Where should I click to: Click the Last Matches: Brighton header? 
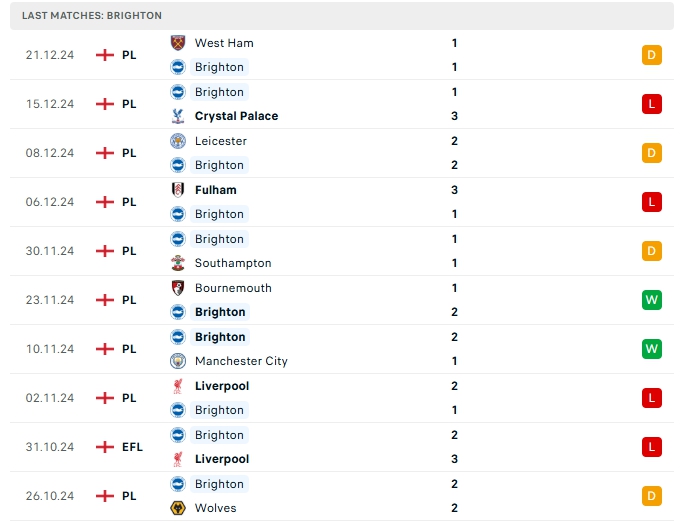tap(92, 16)
